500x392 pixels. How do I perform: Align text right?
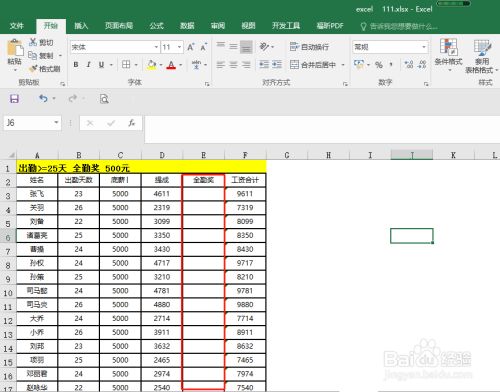click(x=246, y=65)
